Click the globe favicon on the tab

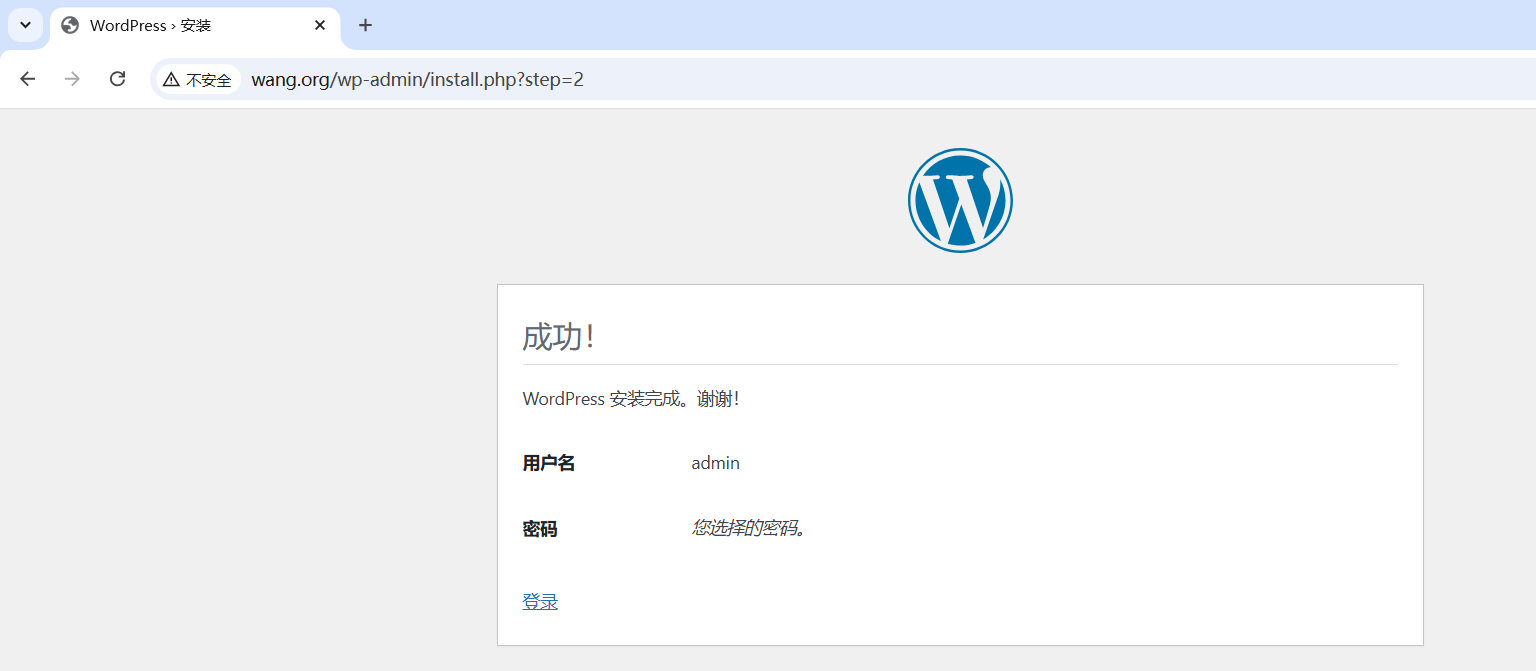70,26
